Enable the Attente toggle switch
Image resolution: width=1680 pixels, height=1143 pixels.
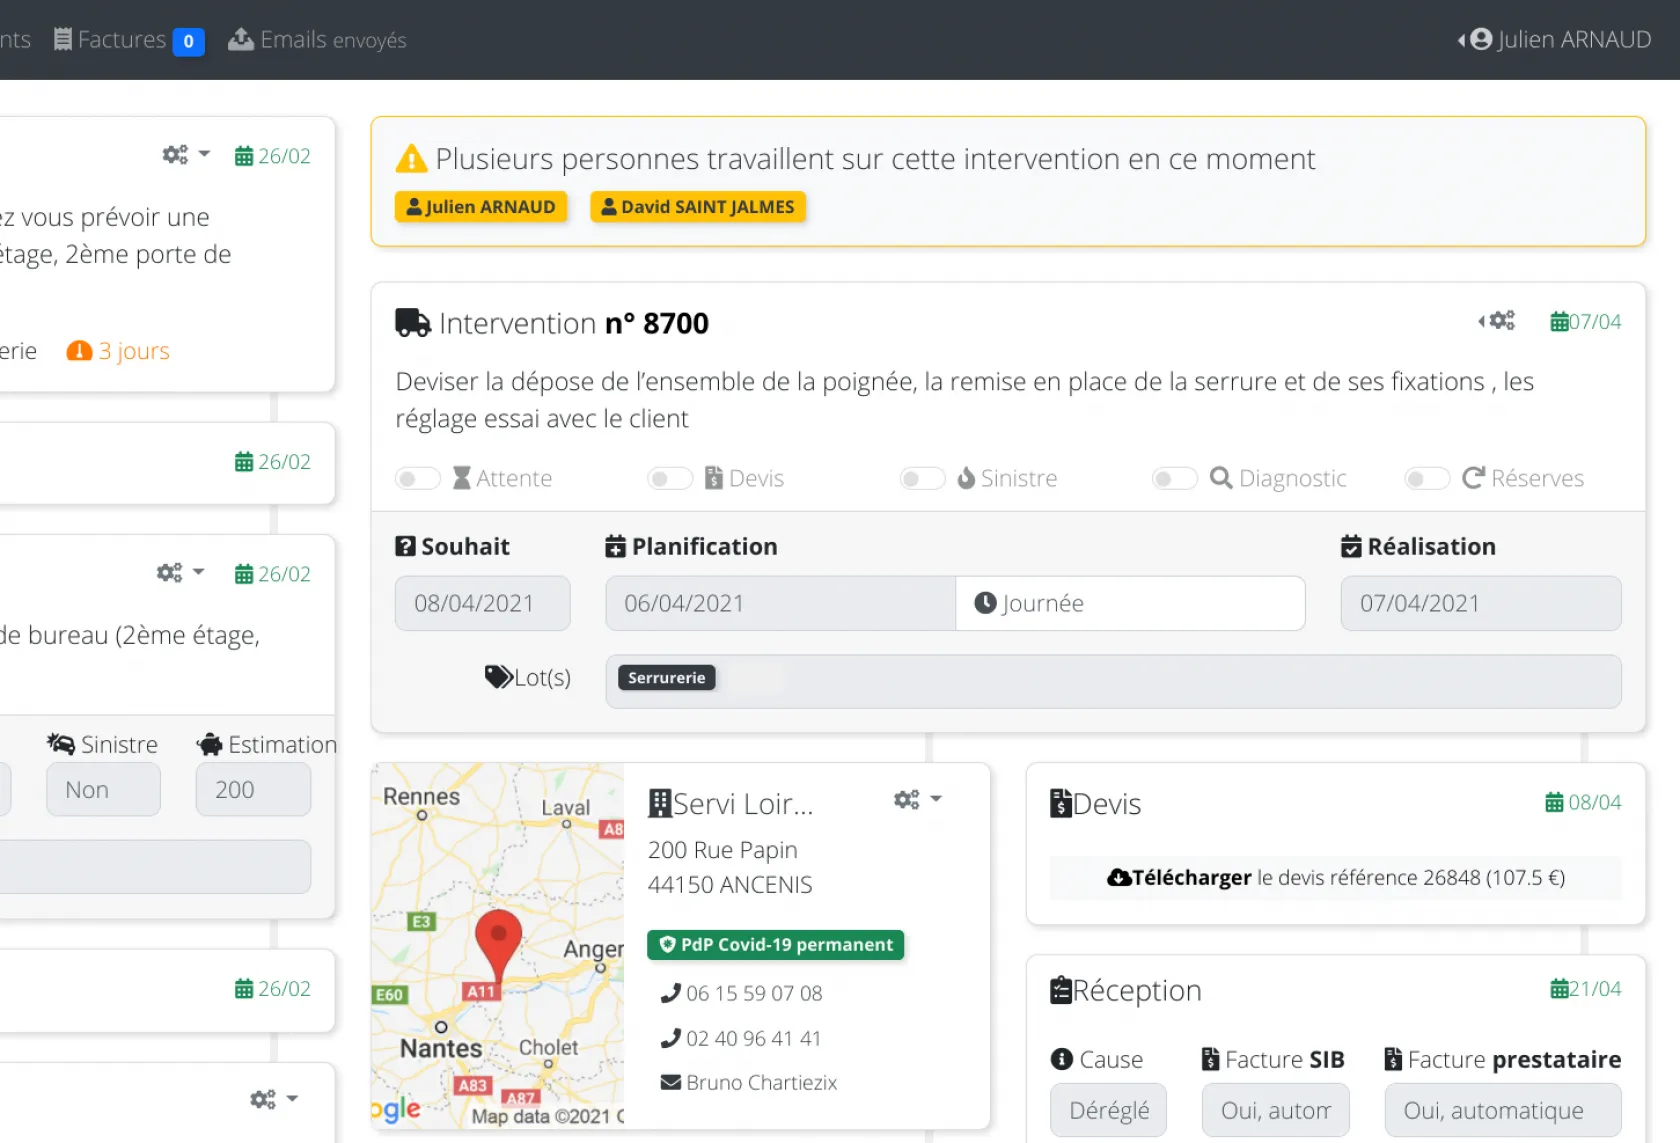(418, 479)
